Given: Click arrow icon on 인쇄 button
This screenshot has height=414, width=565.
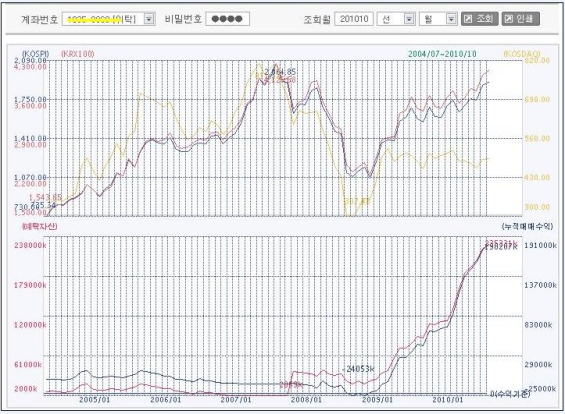Looking at the screenshot, I should point(508,19).
